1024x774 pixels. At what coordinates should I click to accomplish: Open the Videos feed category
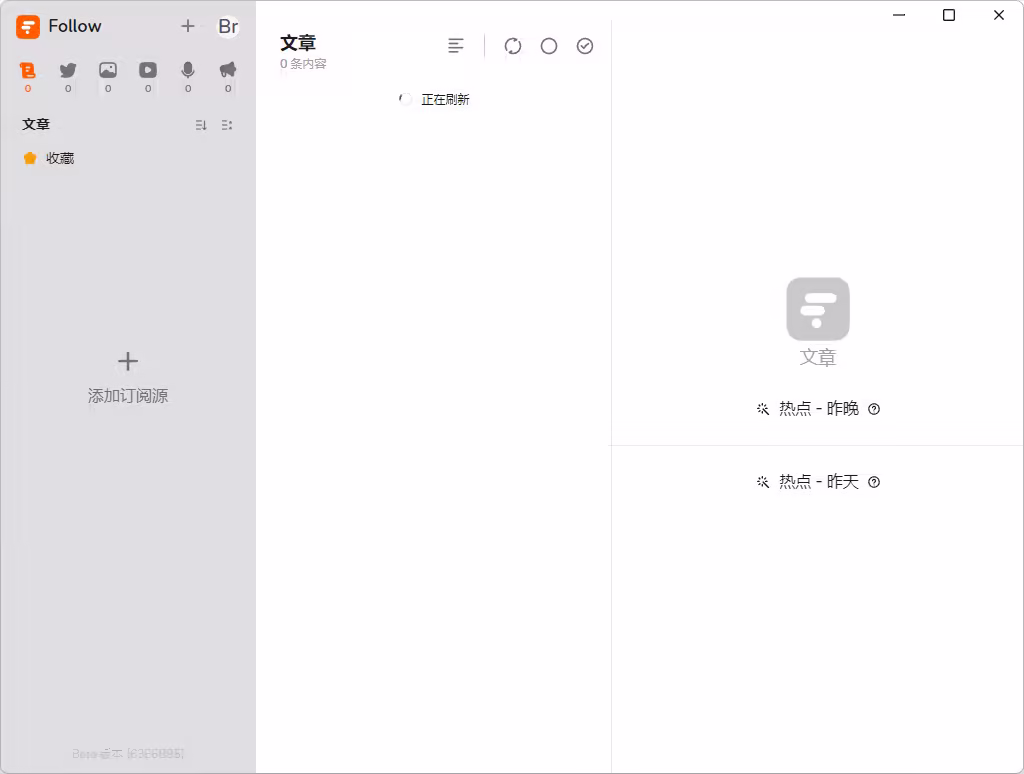148,70
